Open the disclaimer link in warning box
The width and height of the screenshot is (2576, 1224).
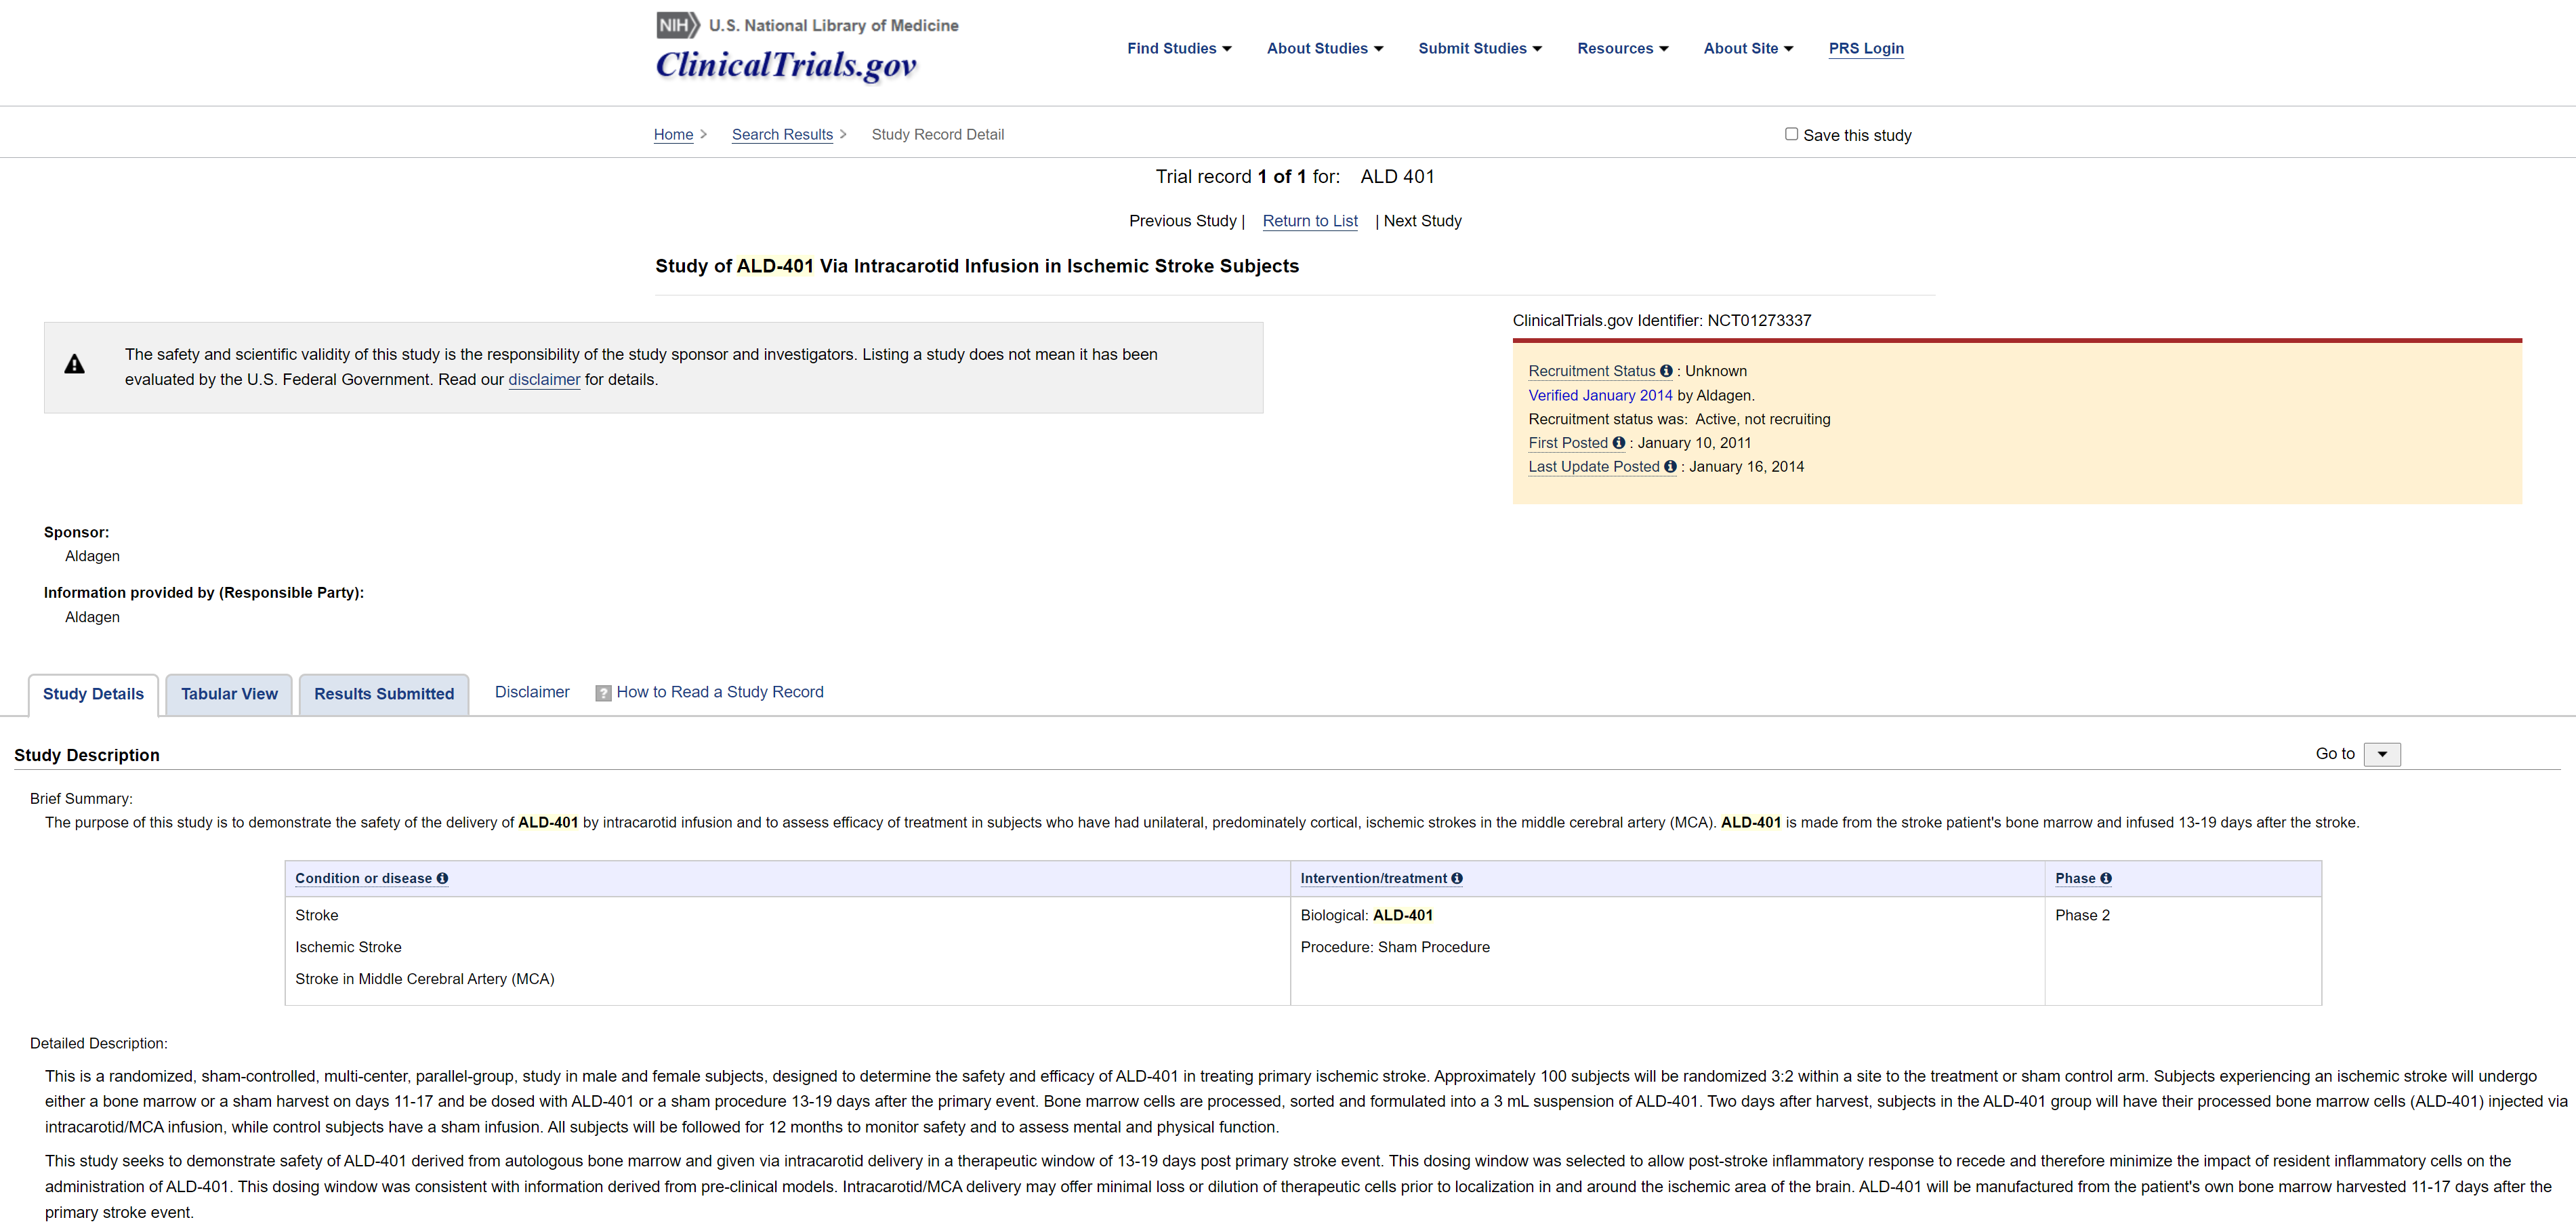coord(544,380)
